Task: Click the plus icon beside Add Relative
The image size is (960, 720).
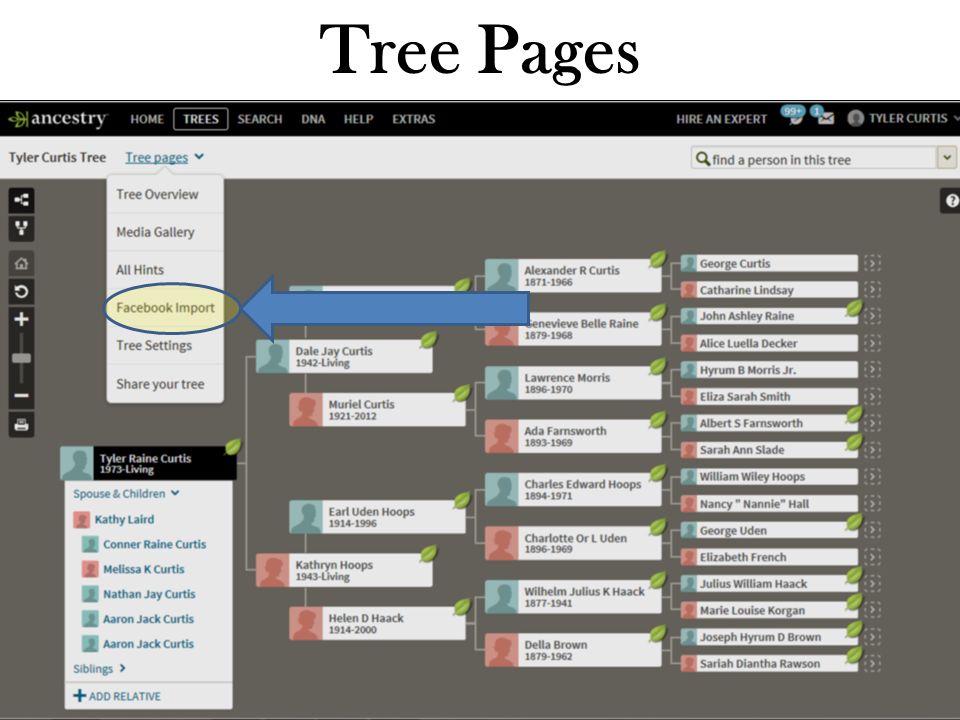Action: click(x=80, y=696)
